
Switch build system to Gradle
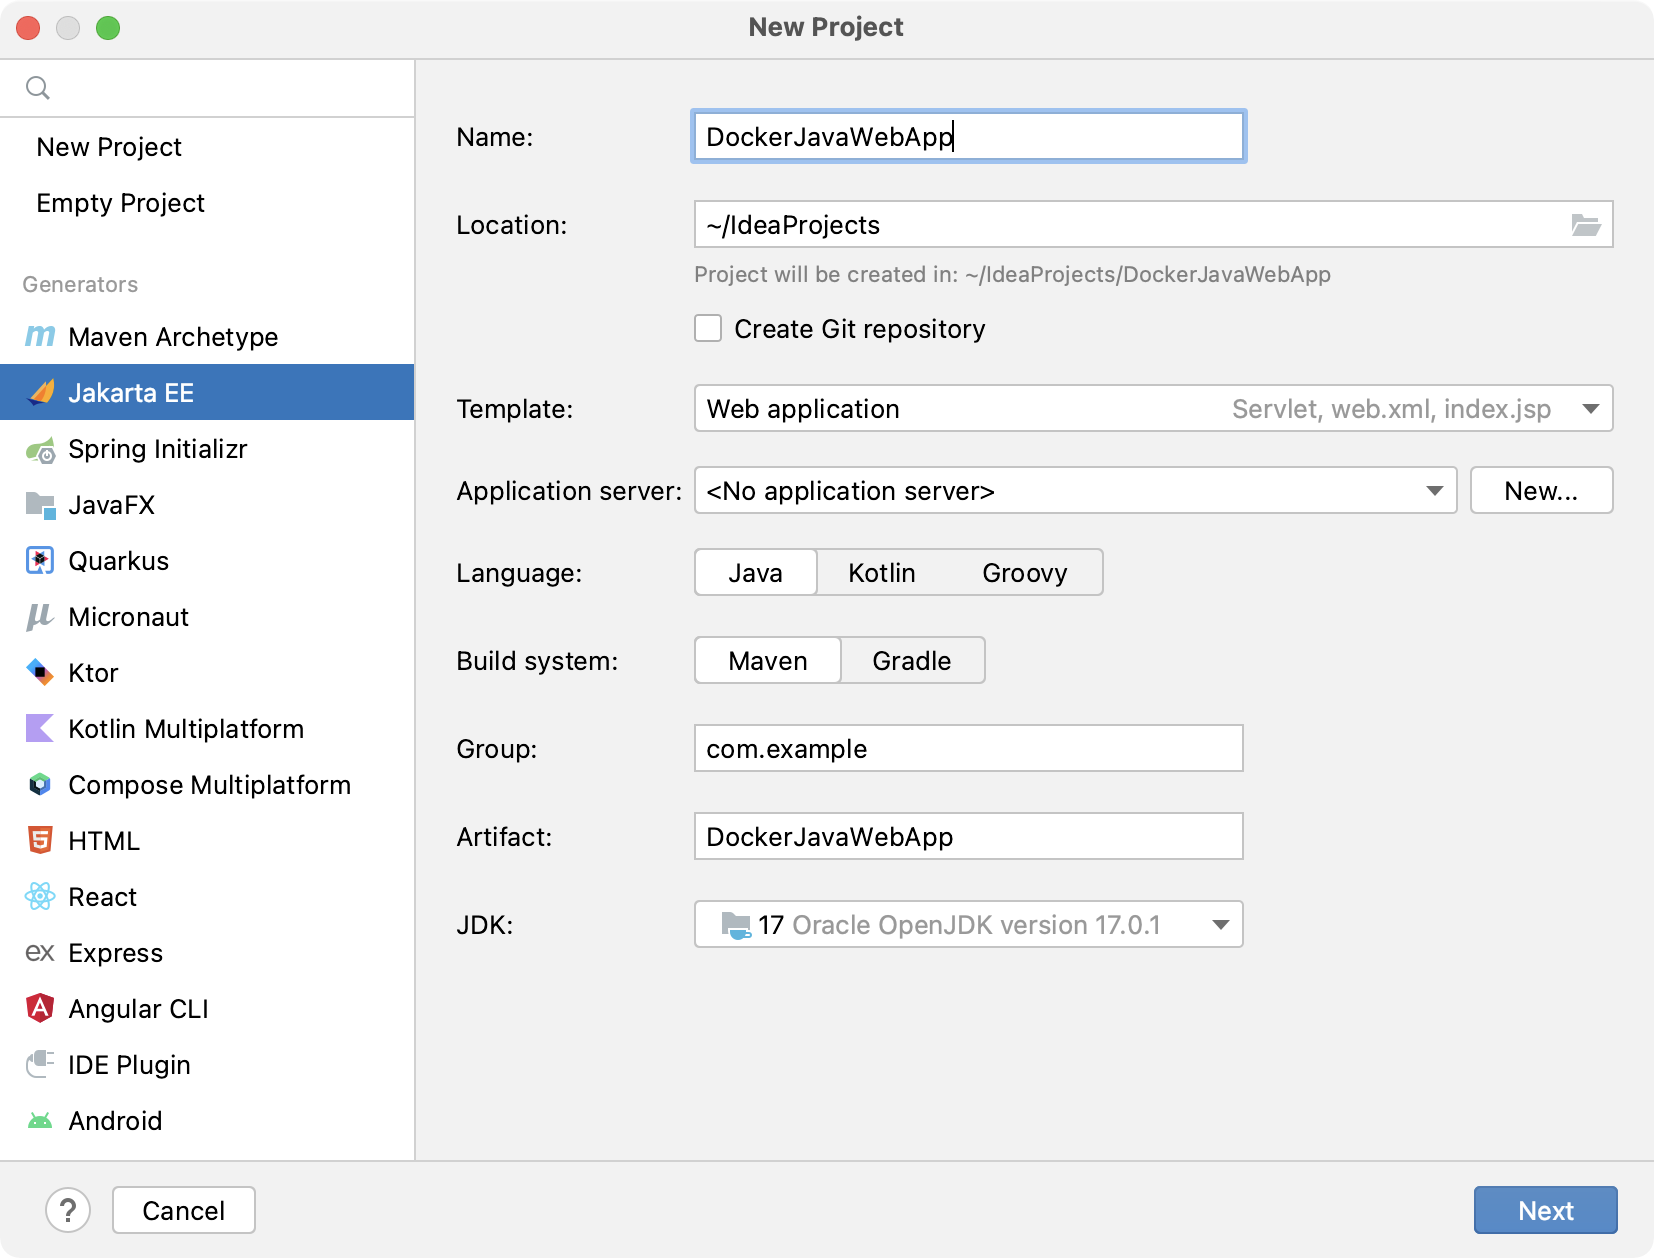point(911,660)
